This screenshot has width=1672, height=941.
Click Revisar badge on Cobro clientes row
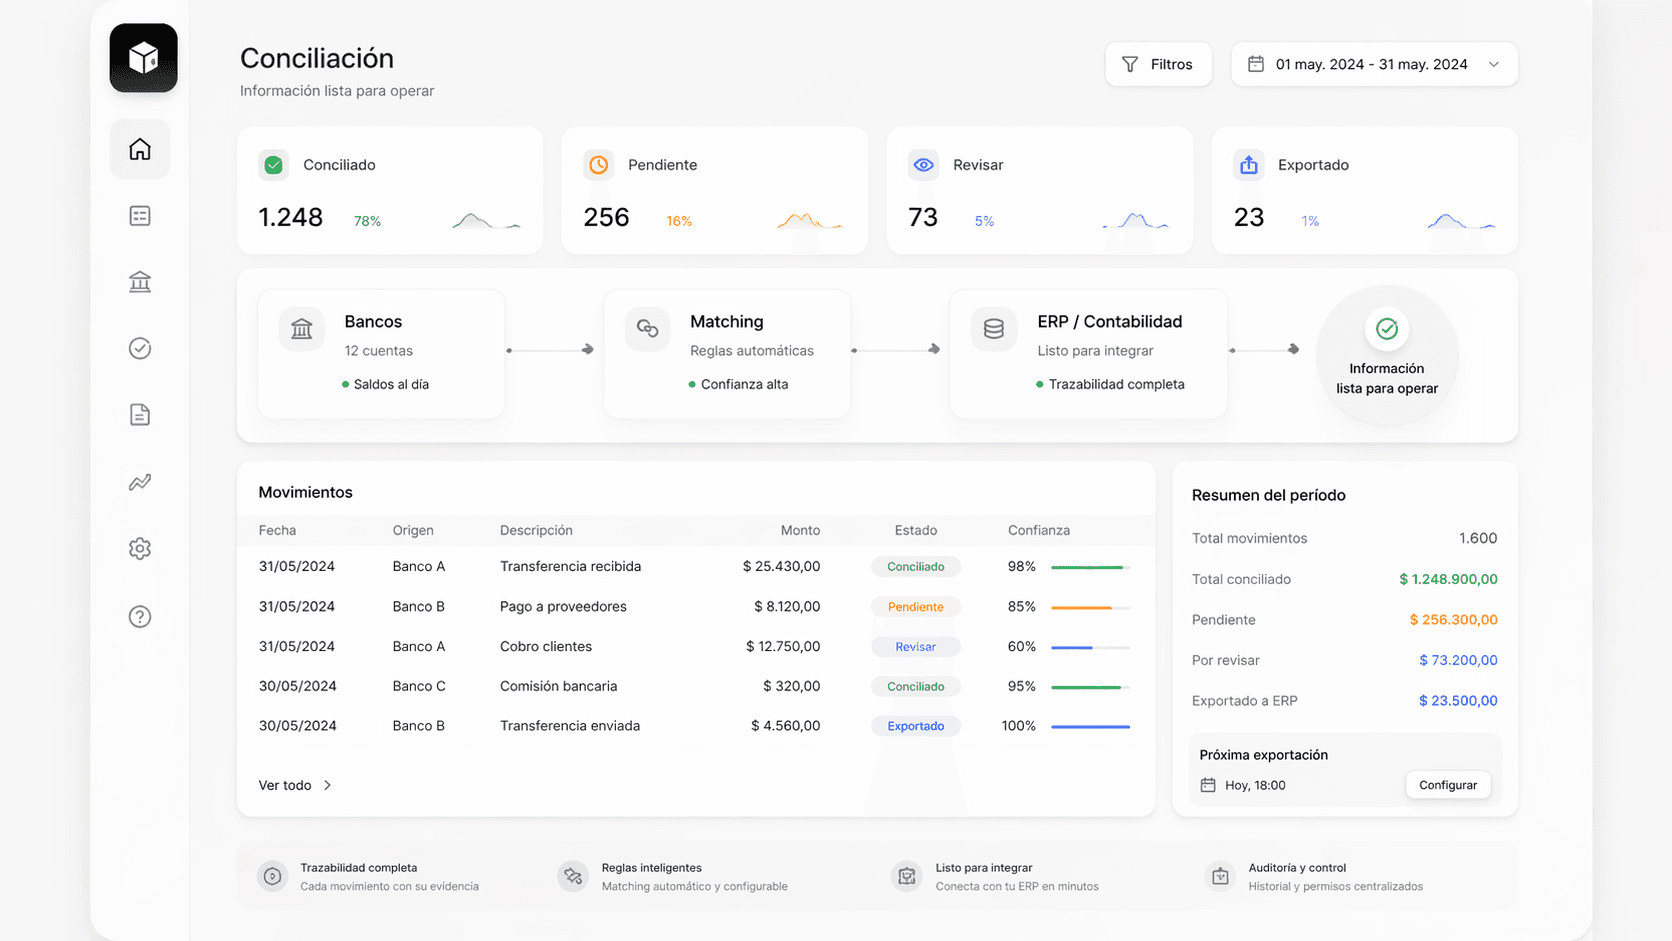pyautogui.click(x=916, y=646)
